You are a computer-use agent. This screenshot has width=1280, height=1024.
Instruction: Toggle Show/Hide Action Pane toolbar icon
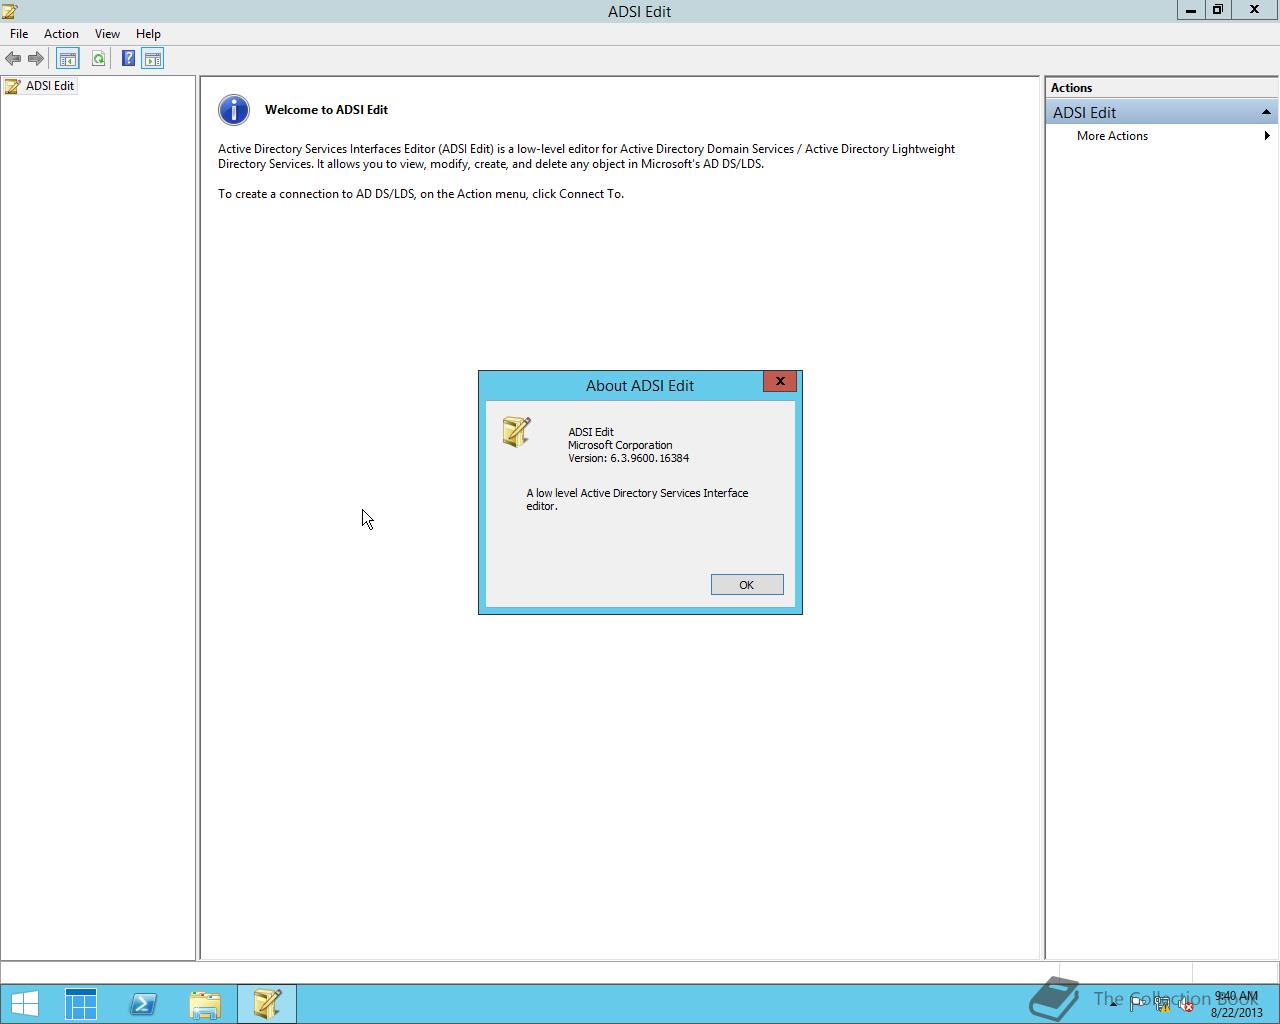tap(152, 59)
